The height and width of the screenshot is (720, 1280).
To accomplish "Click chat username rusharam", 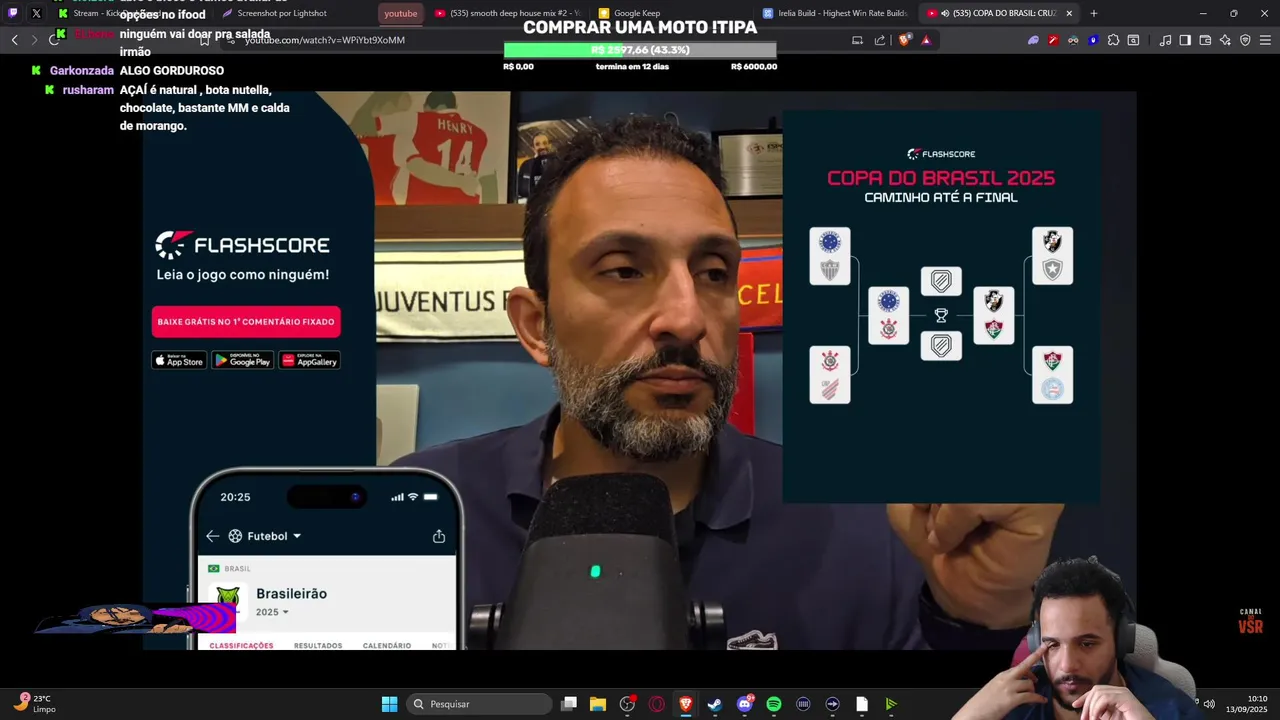I will tap(88, 90).
